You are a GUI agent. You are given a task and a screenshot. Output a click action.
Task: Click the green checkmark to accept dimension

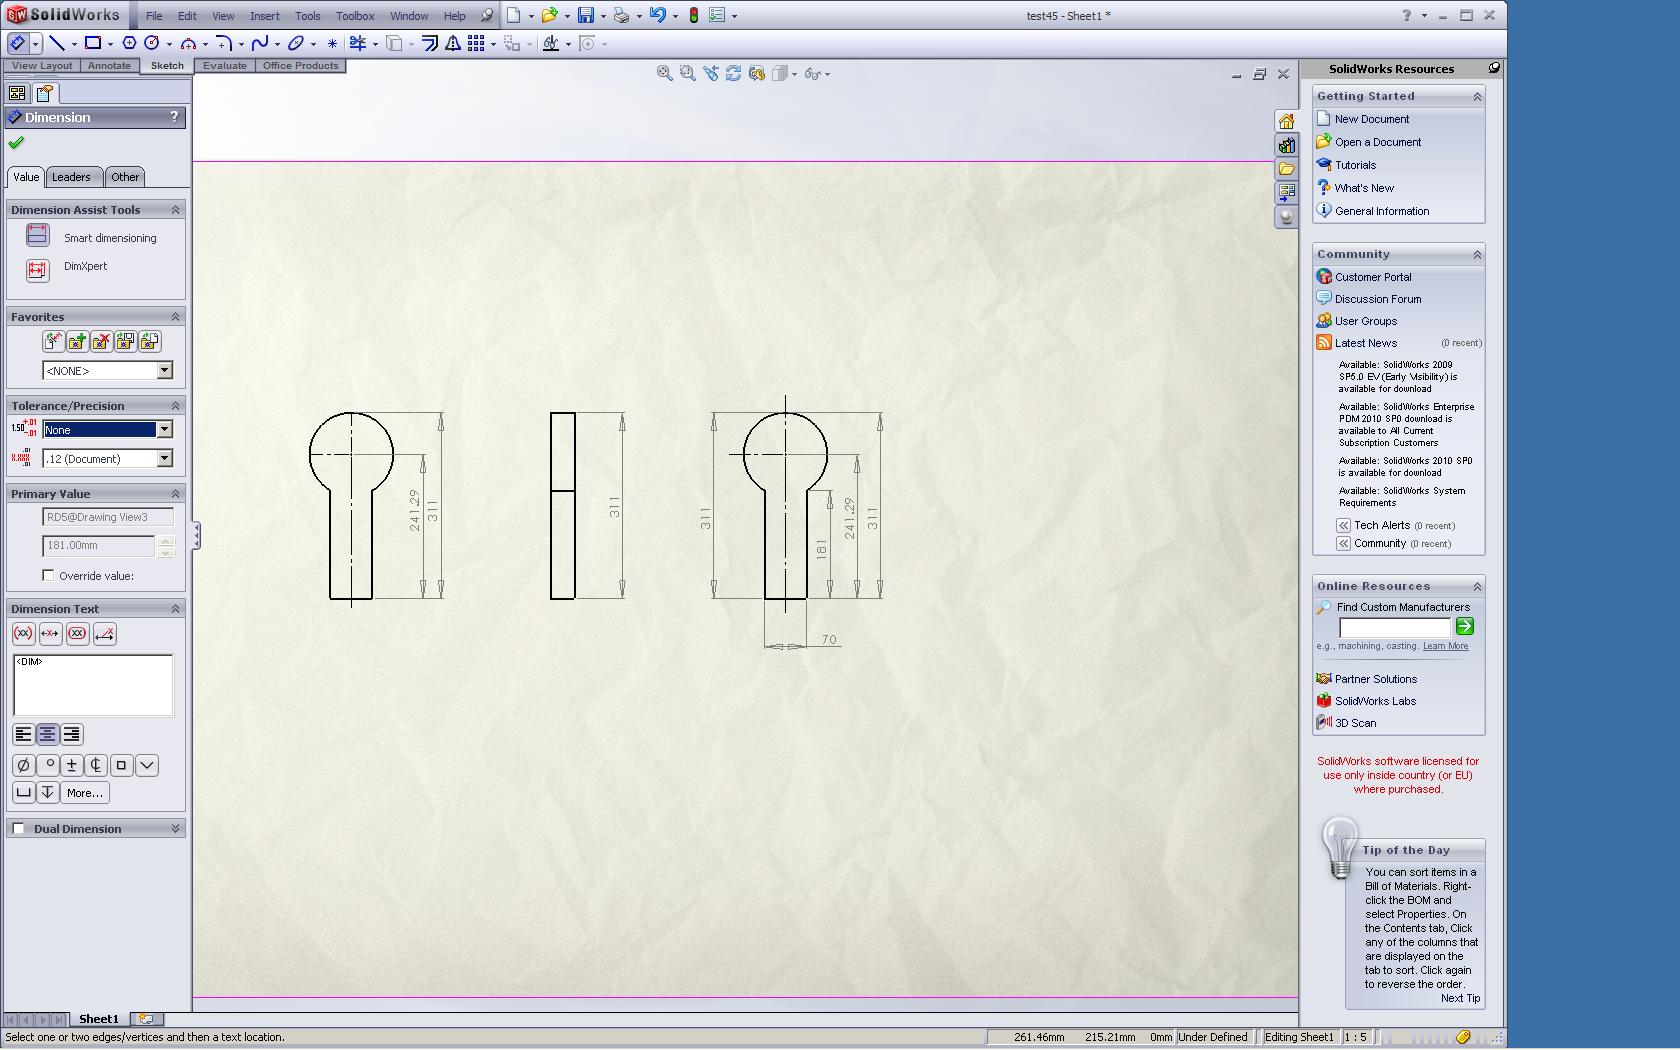tap(16, 143)
